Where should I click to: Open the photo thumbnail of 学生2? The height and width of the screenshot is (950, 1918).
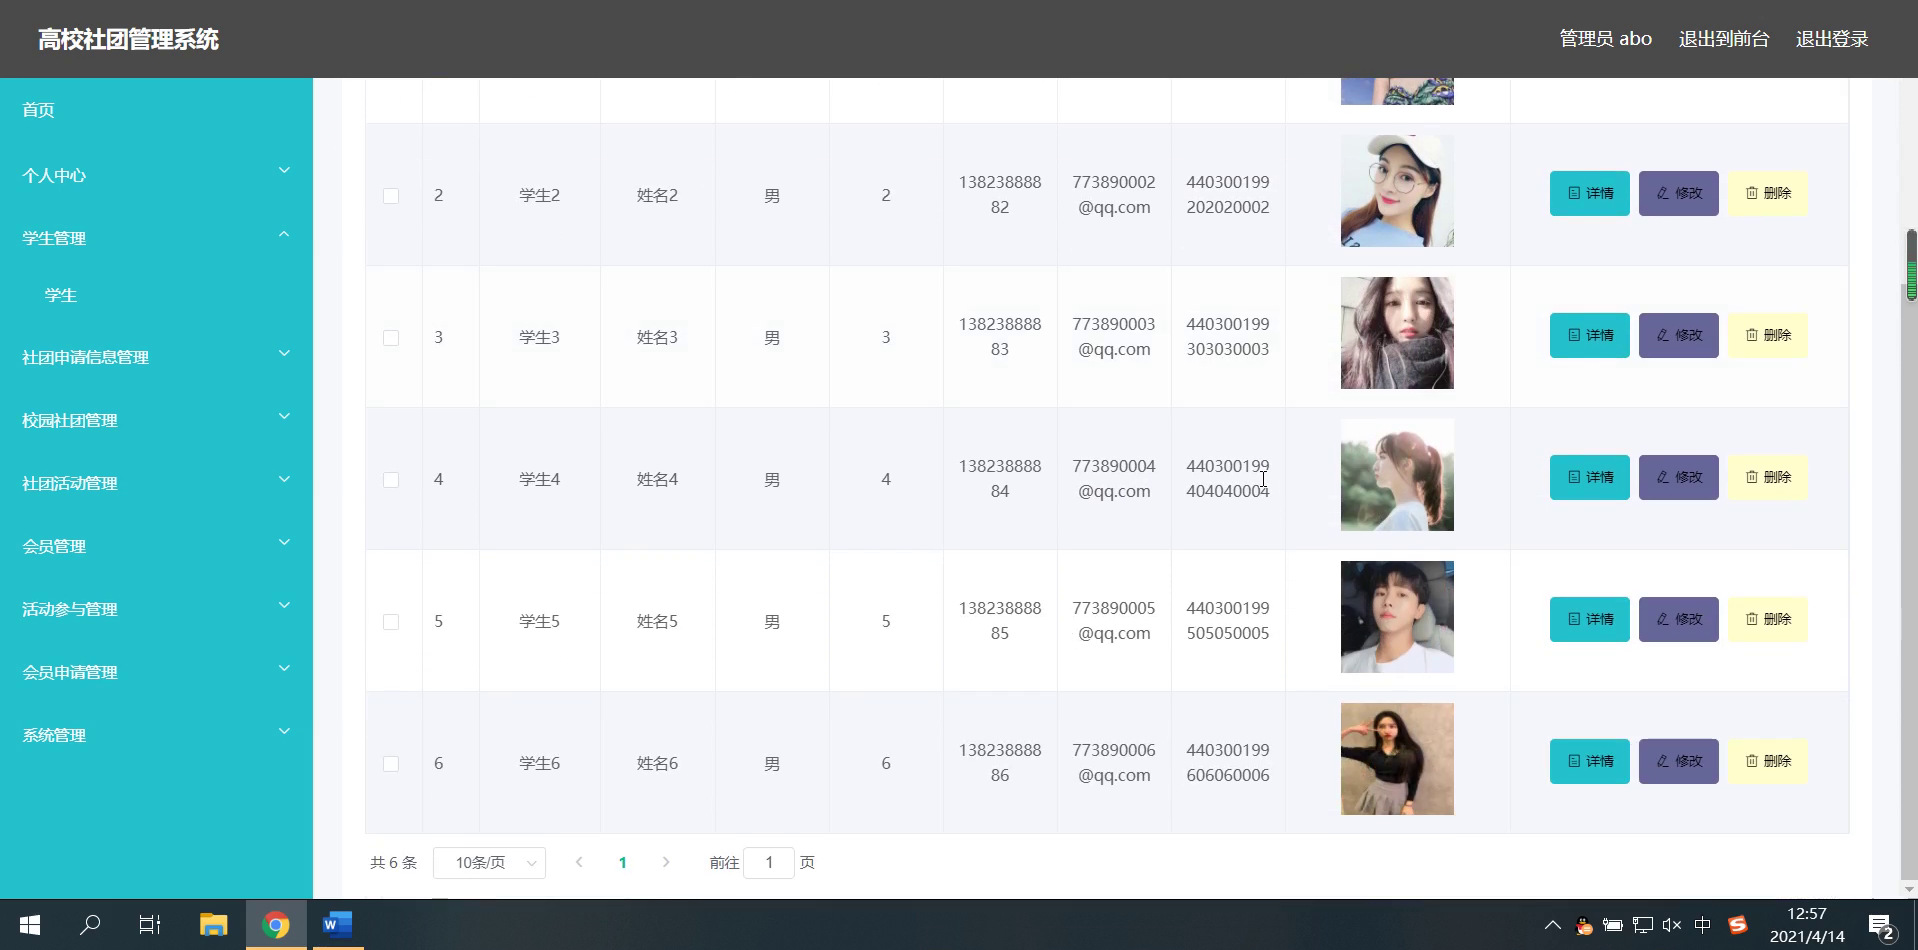(1397, 191)
